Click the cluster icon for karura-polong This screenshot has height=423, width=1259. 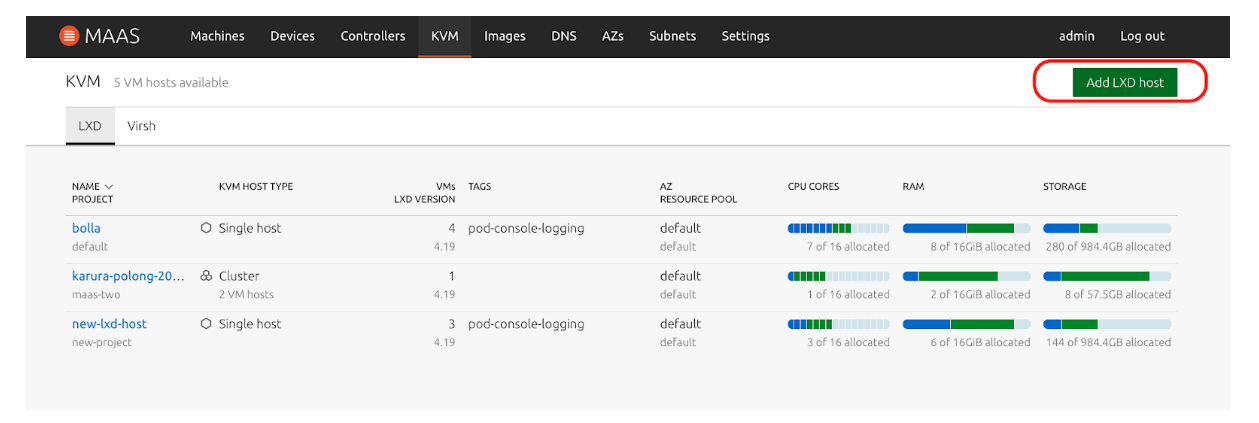tap(206, 276)
